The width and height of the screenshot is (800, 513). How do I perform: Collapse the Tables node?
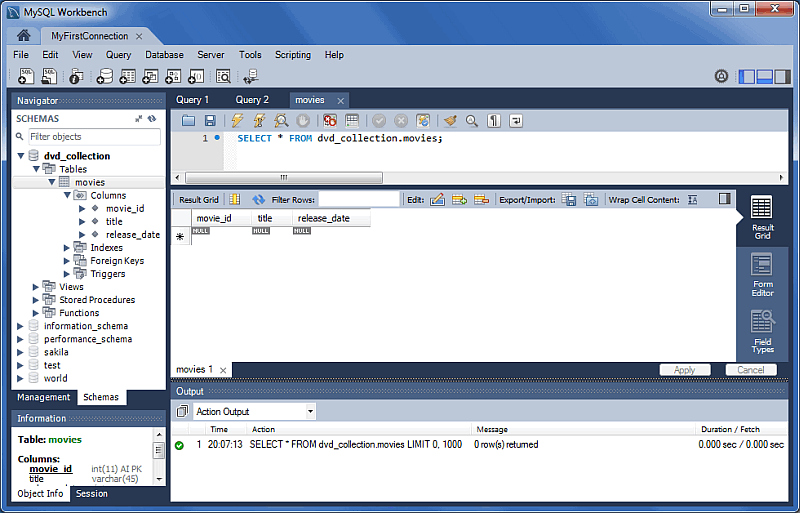(x=36, y=169)
